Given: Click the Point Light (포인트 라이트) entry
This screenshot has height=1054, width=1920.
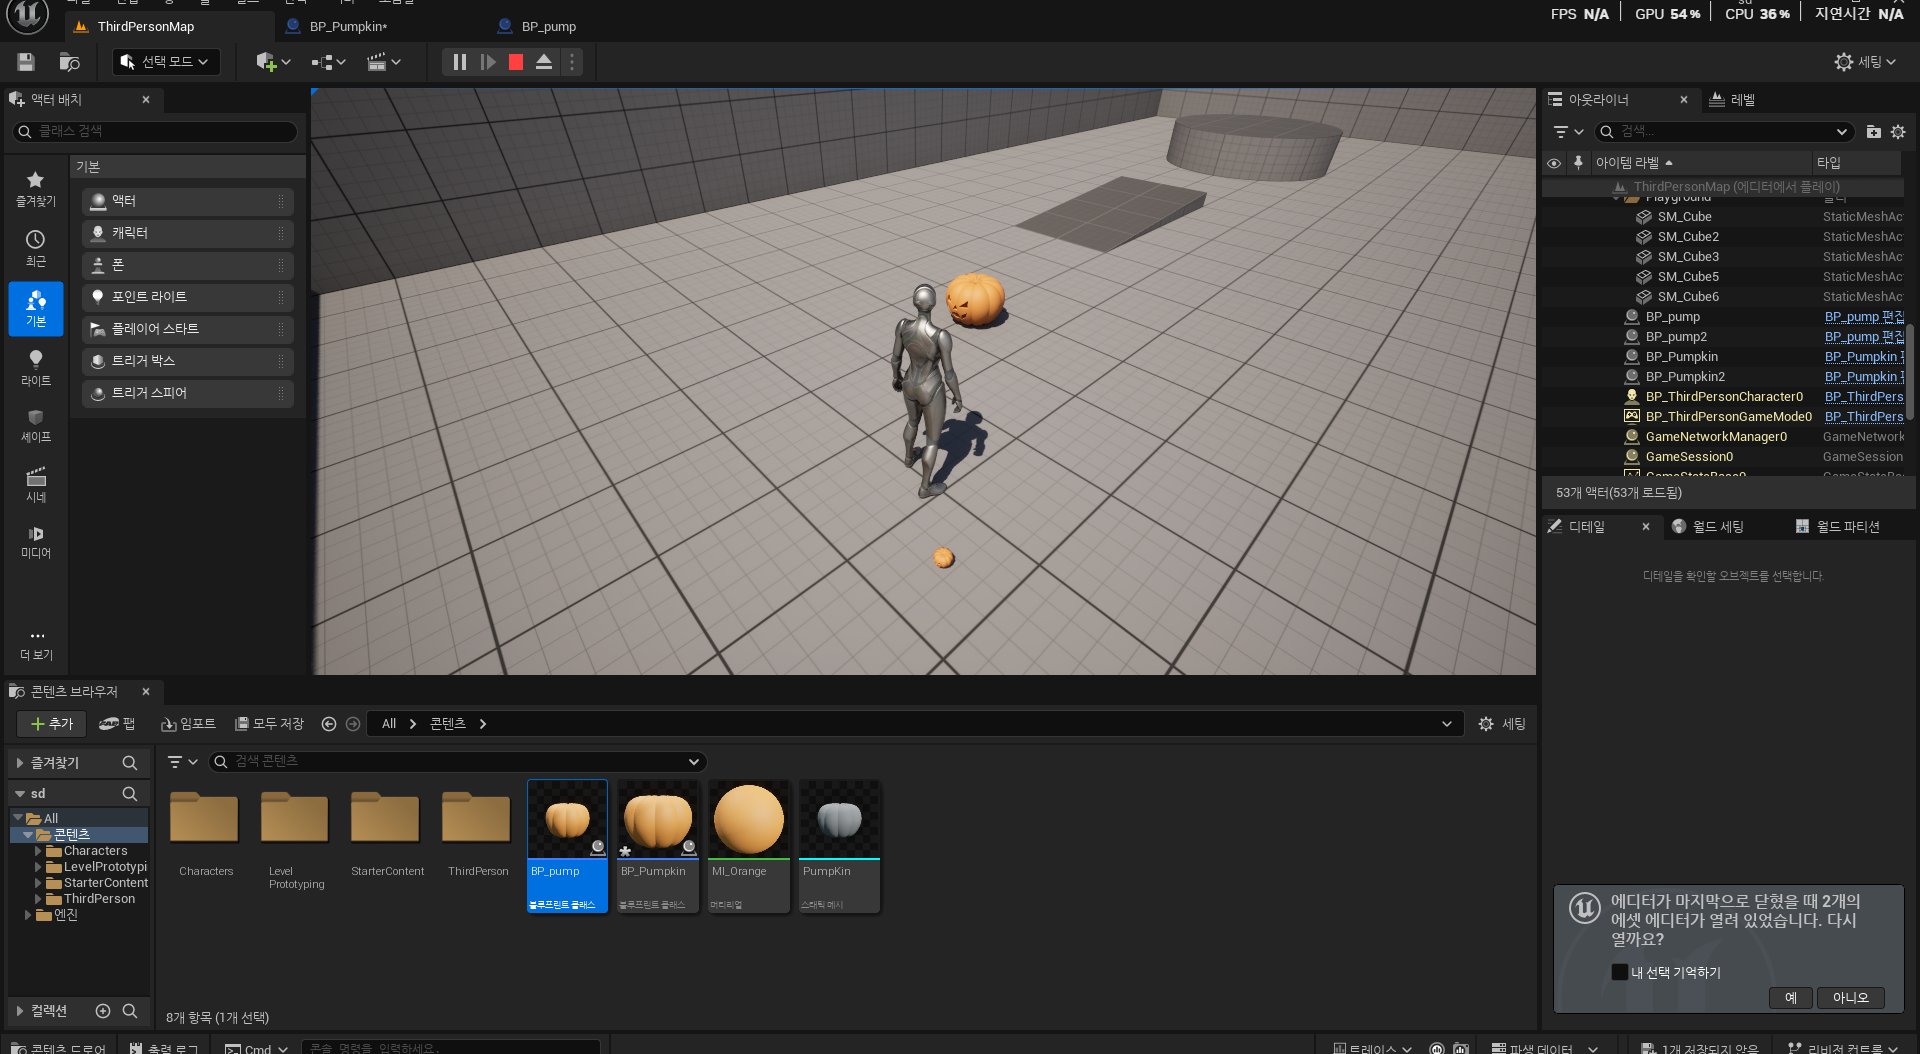Looking at the screenshot, I should [x=187, y=297].
